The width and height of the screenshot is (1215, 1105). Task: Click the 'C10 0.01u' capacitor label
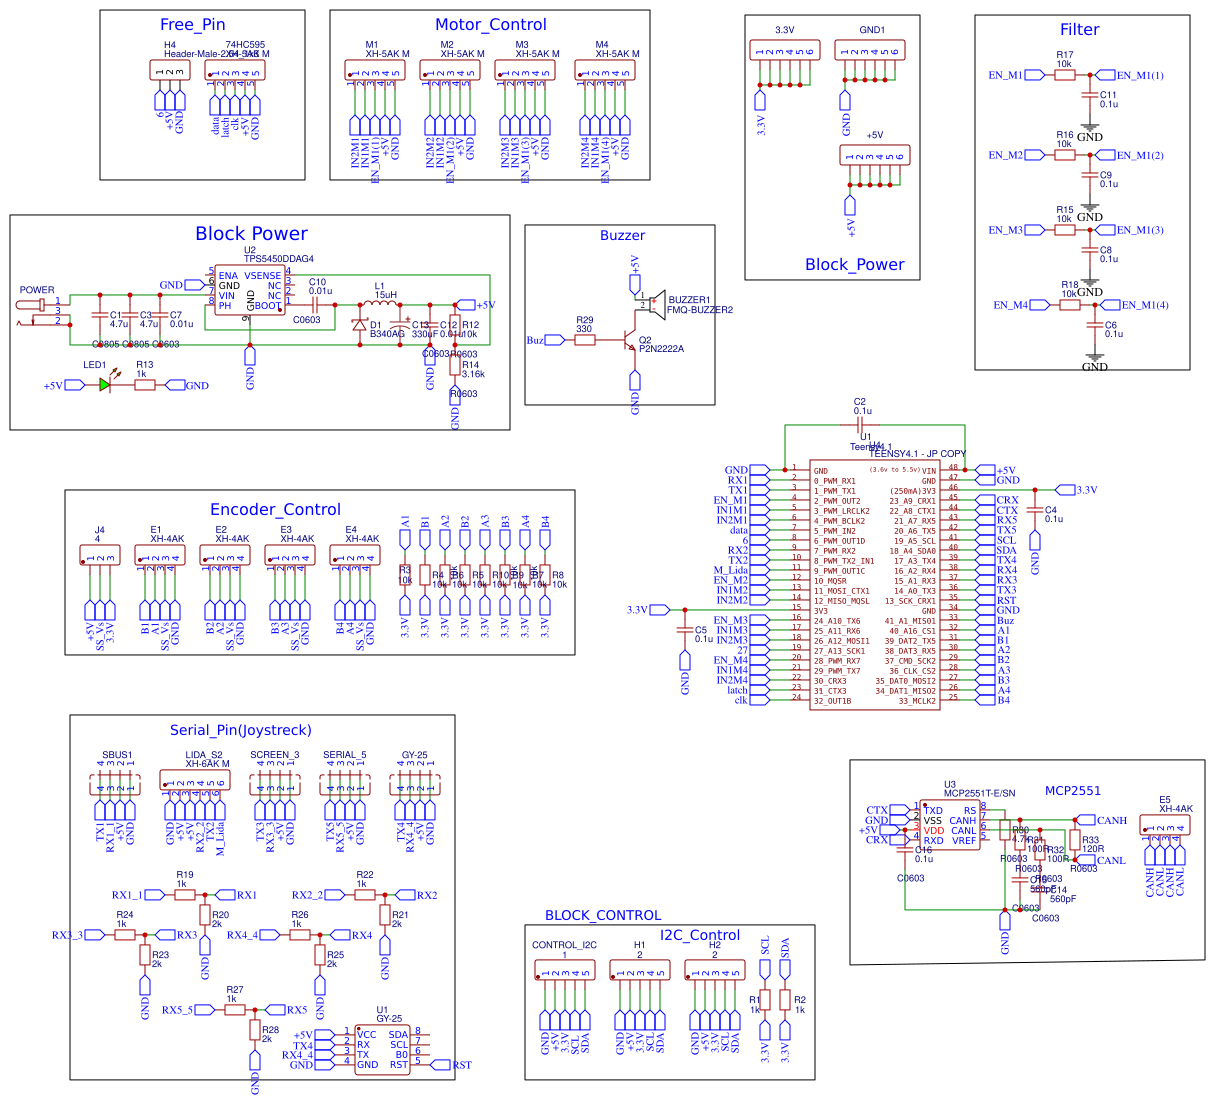pyautogui.click(x=320, y=287)
